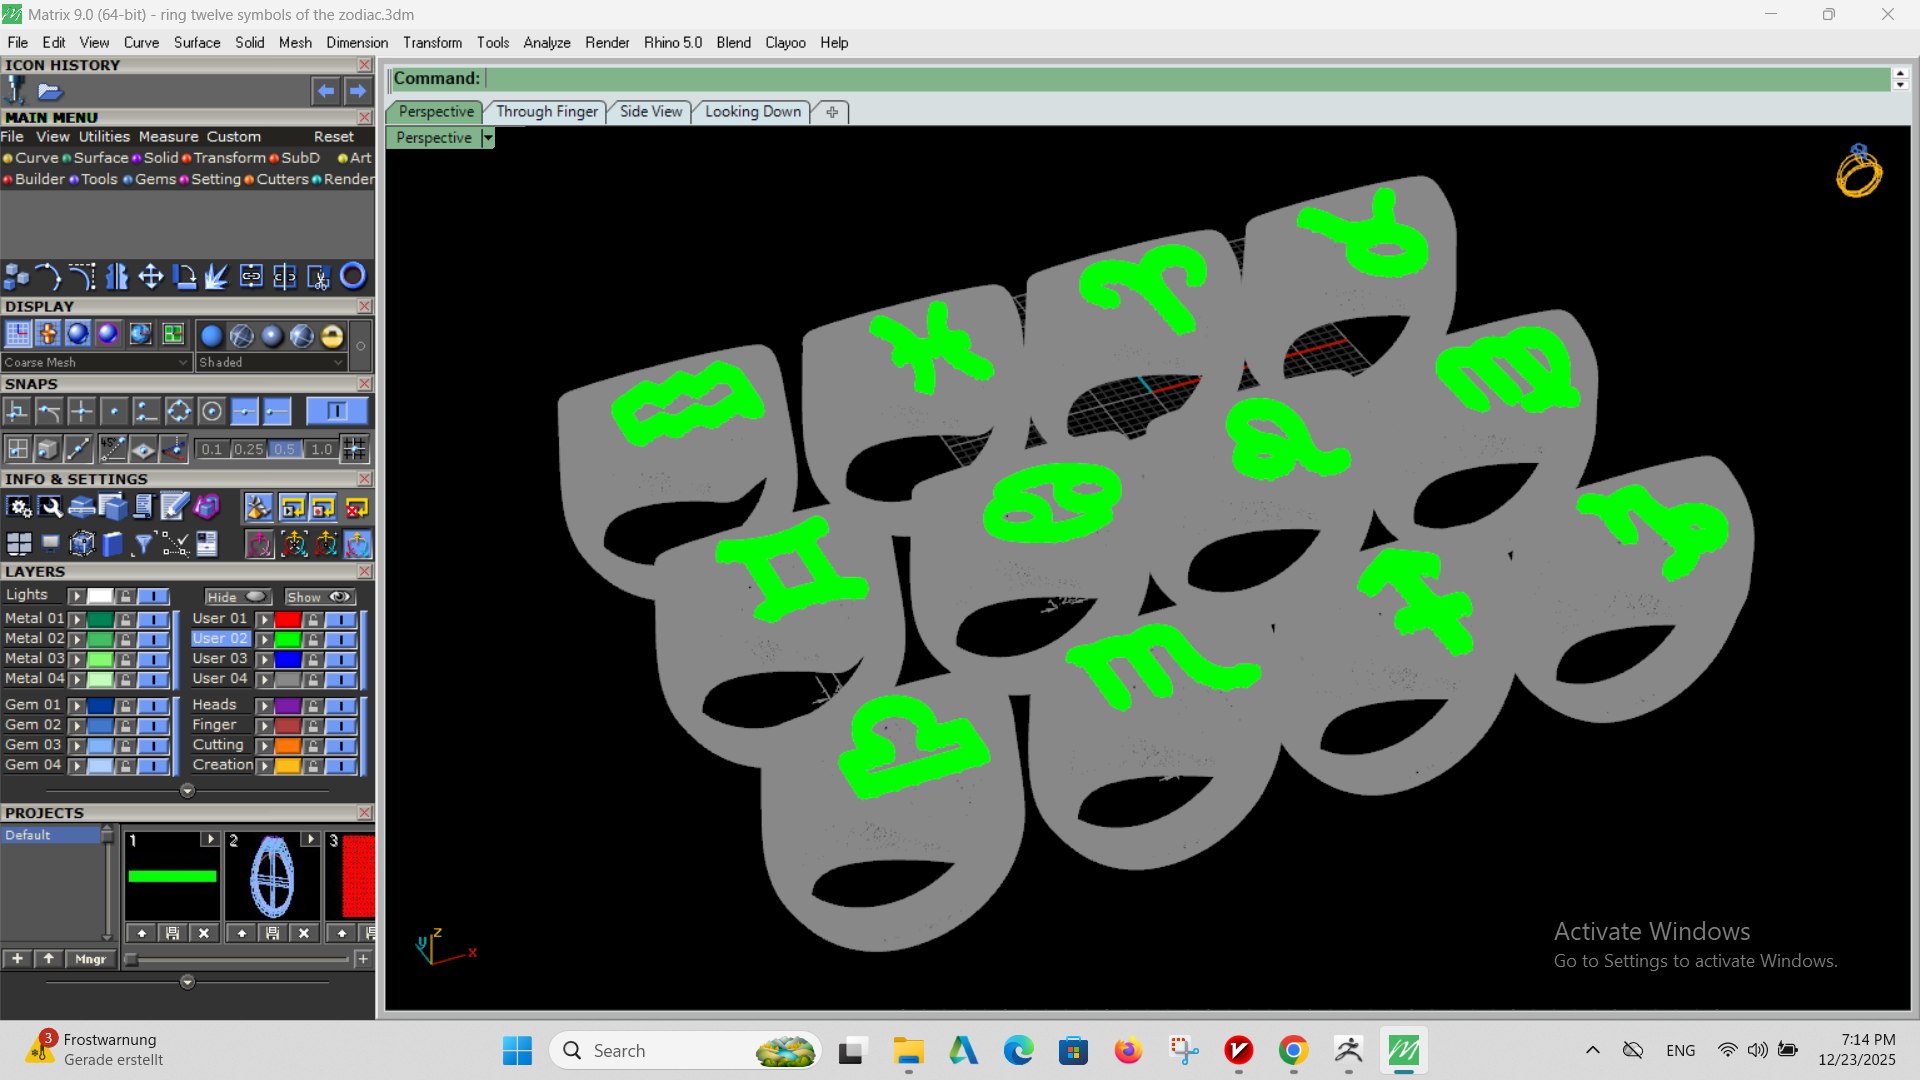Click the green User 02 color swatch
Viewport: 1920px width, 1080px height.
point(288,639)
